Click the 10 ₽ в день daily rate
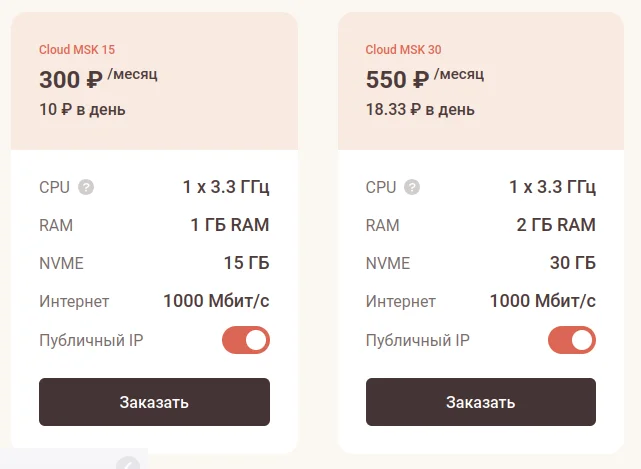641x469 pixels. 82,110
